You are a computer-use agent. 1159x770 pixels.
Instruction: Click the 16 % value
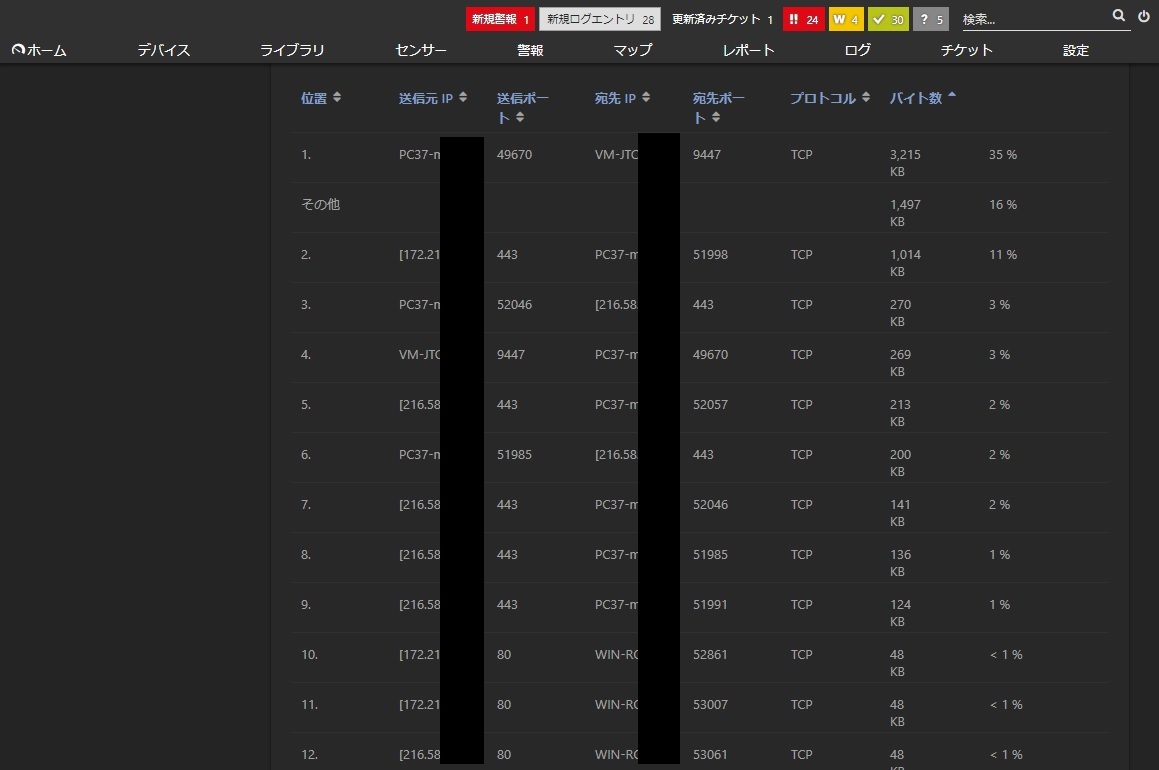click(x=1003, y=205)
